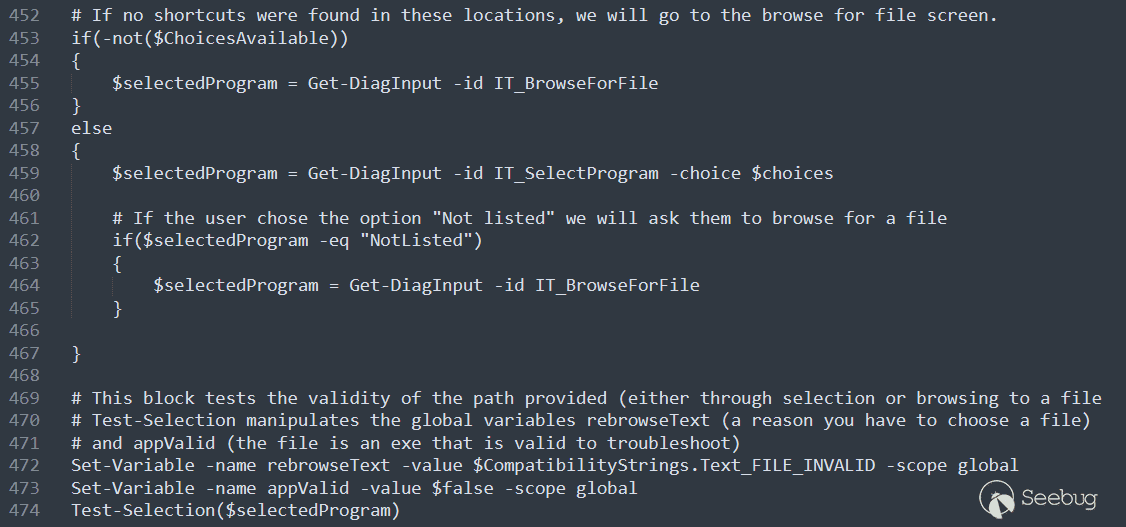
Task: Click line number 466 in the gutter
Action: (23, 331)
